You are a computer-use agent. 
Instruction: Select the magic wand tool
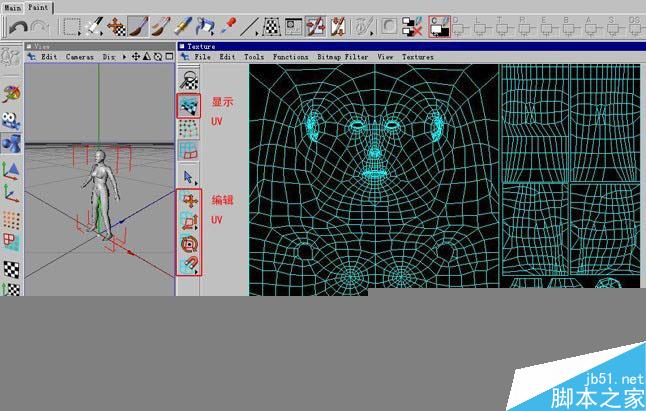tap(94, 27)
